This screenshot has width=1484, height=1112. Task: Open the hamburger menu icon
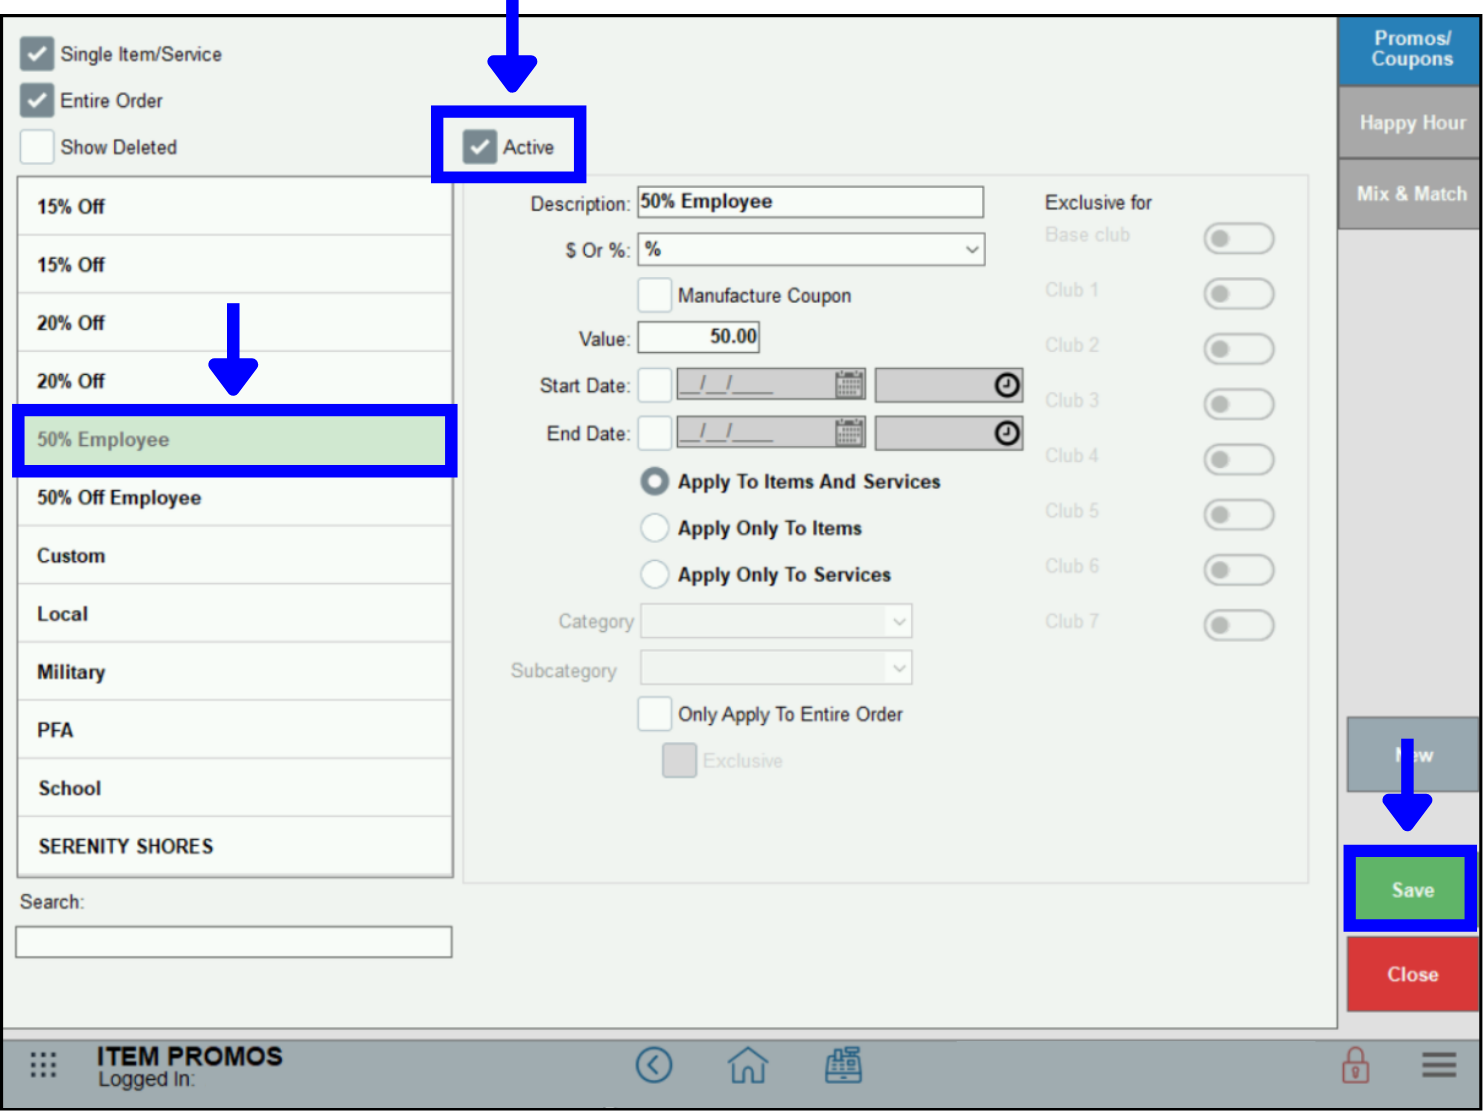coord(1438,1065)
